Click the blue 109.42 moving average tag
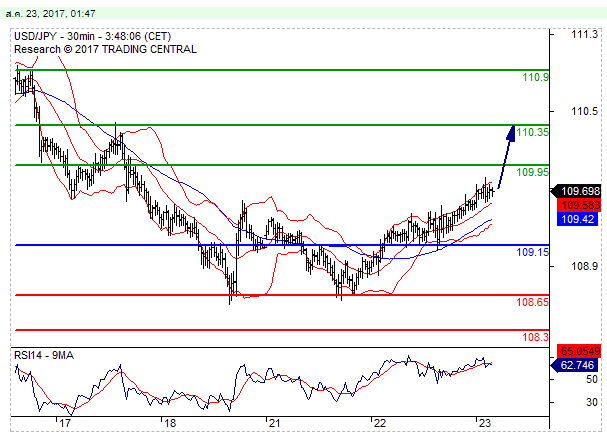Image resolution: width=607 pixels, height=444 pixels. 578,219
